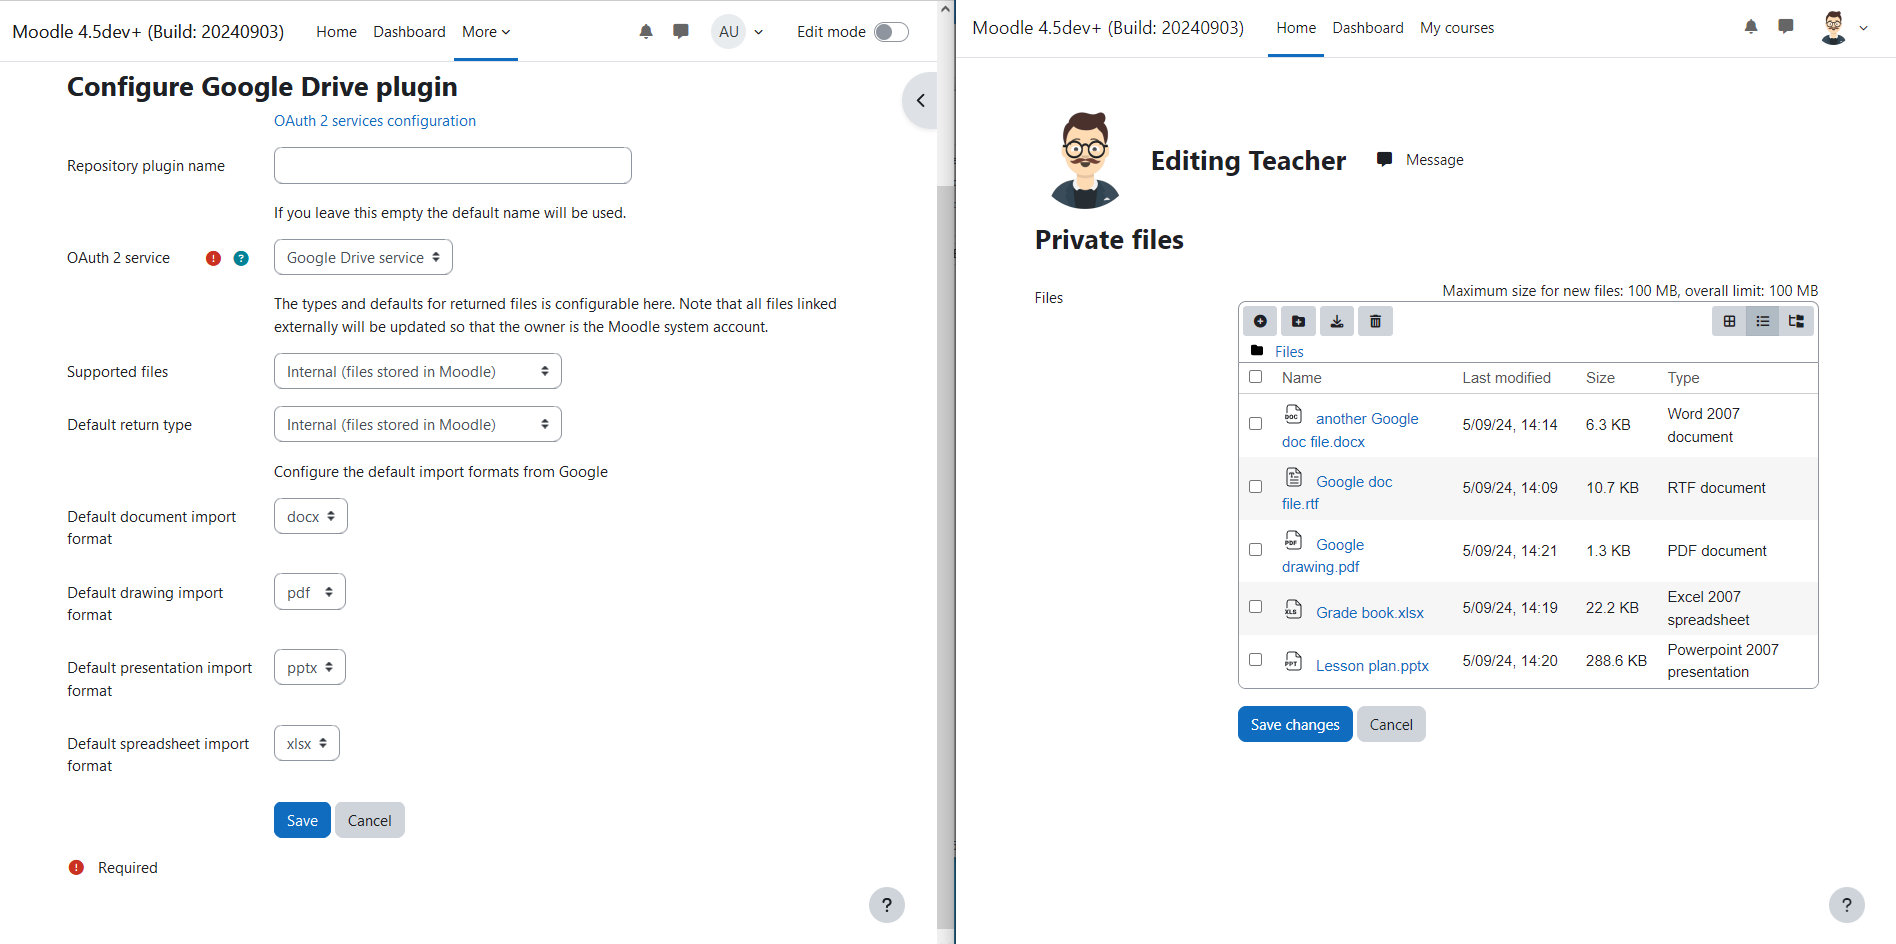The height and width of the screenshot is (944, 1896).
Task: Switch to folder tree view
Action: click(1796, 321)
